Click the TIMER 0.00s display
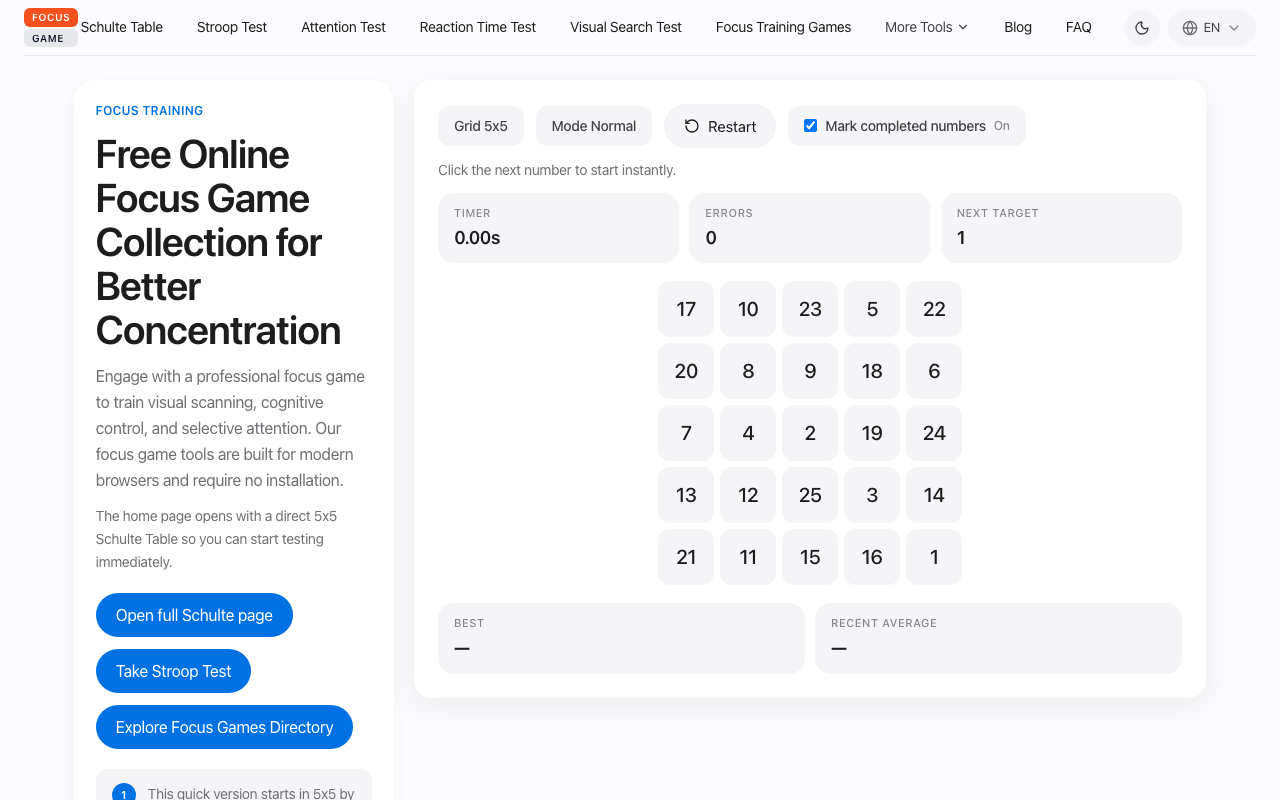The height and width of the screenshot is (800, 1280). 558,228
